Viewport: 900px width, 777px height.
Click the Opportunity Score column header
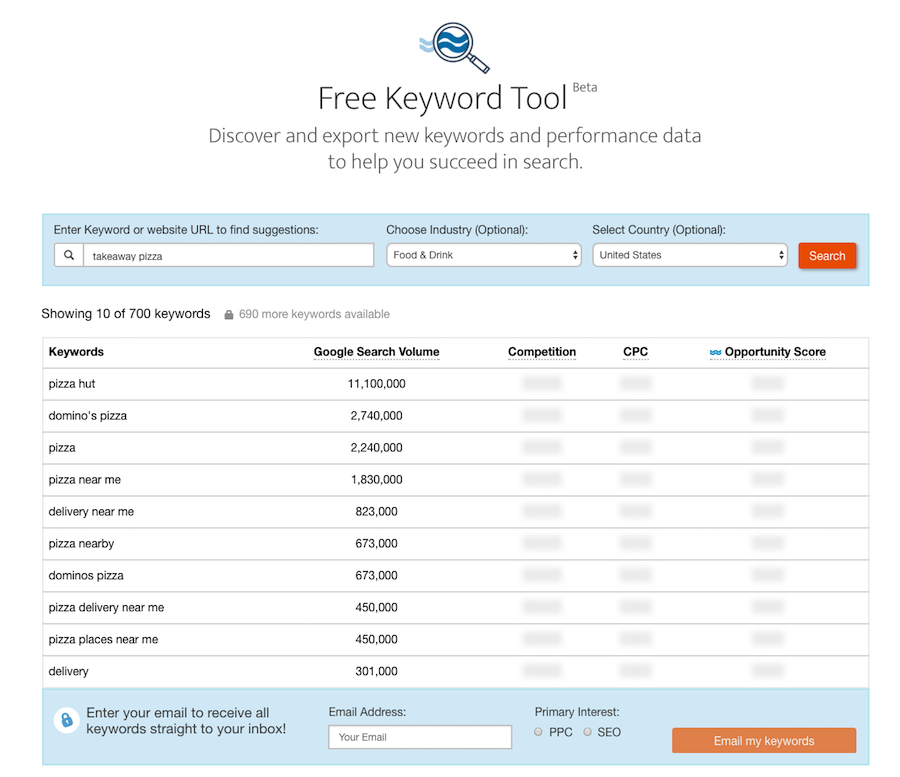pyautogui.click(x=775, y=352)
